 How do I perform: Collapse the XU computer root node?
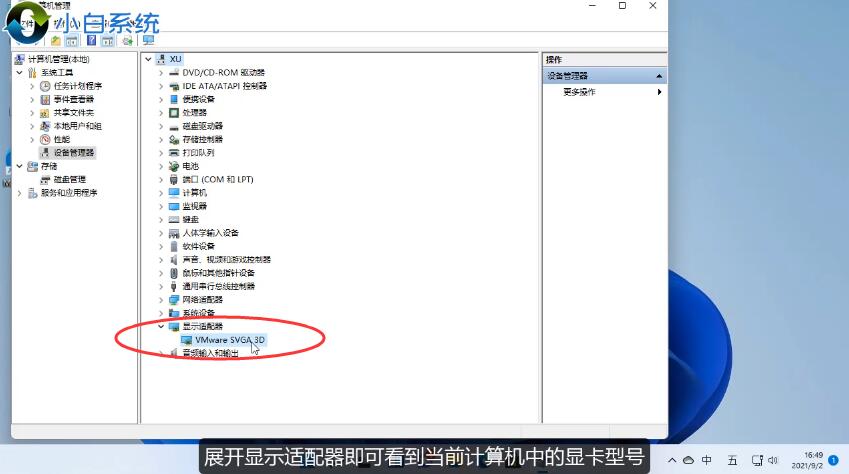coord(148,59)
